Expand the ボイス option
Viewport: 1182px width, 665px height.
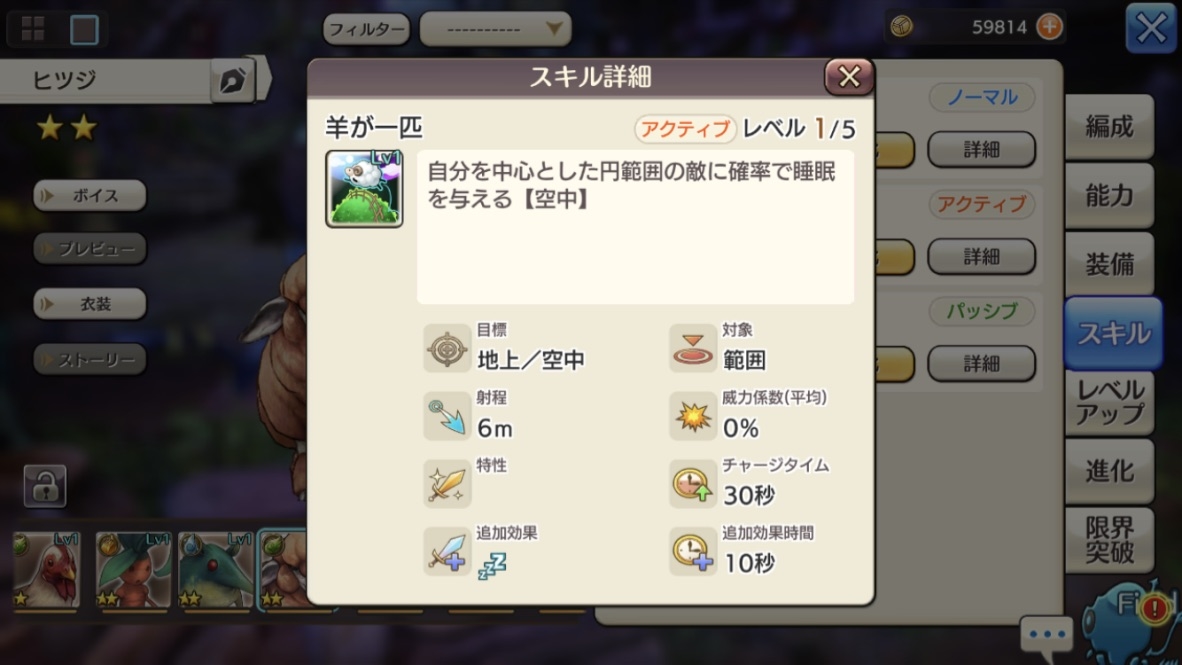(x=90, y=195)
